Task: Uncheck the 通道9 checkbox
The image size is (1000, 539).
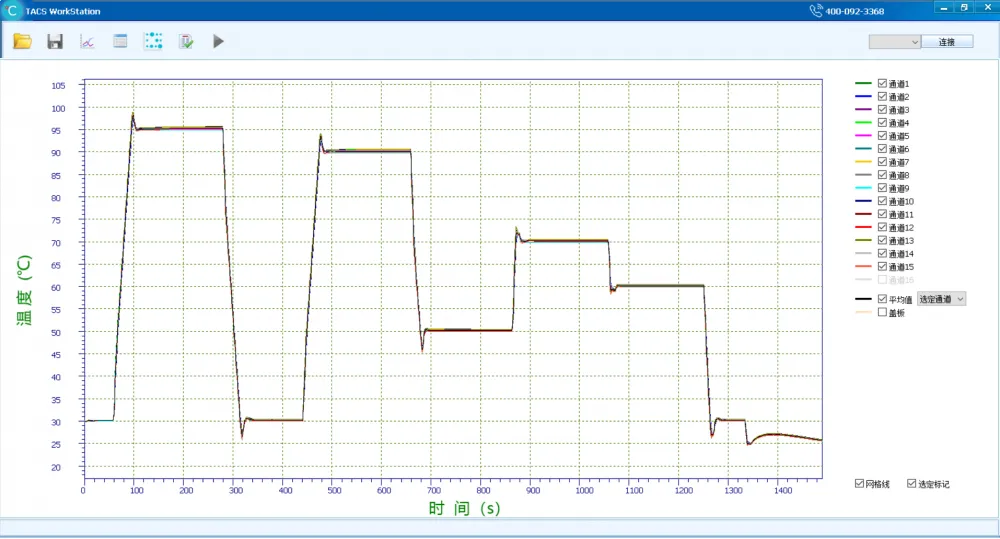Action: point(882,188)
